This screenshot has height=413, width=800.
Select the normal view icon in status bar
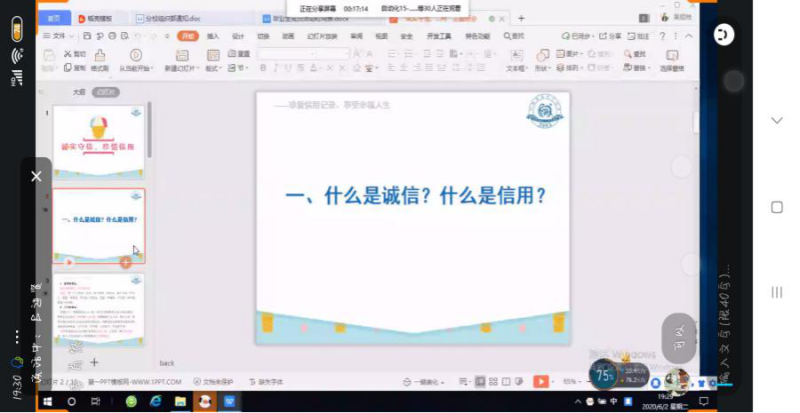coord(481,381)
